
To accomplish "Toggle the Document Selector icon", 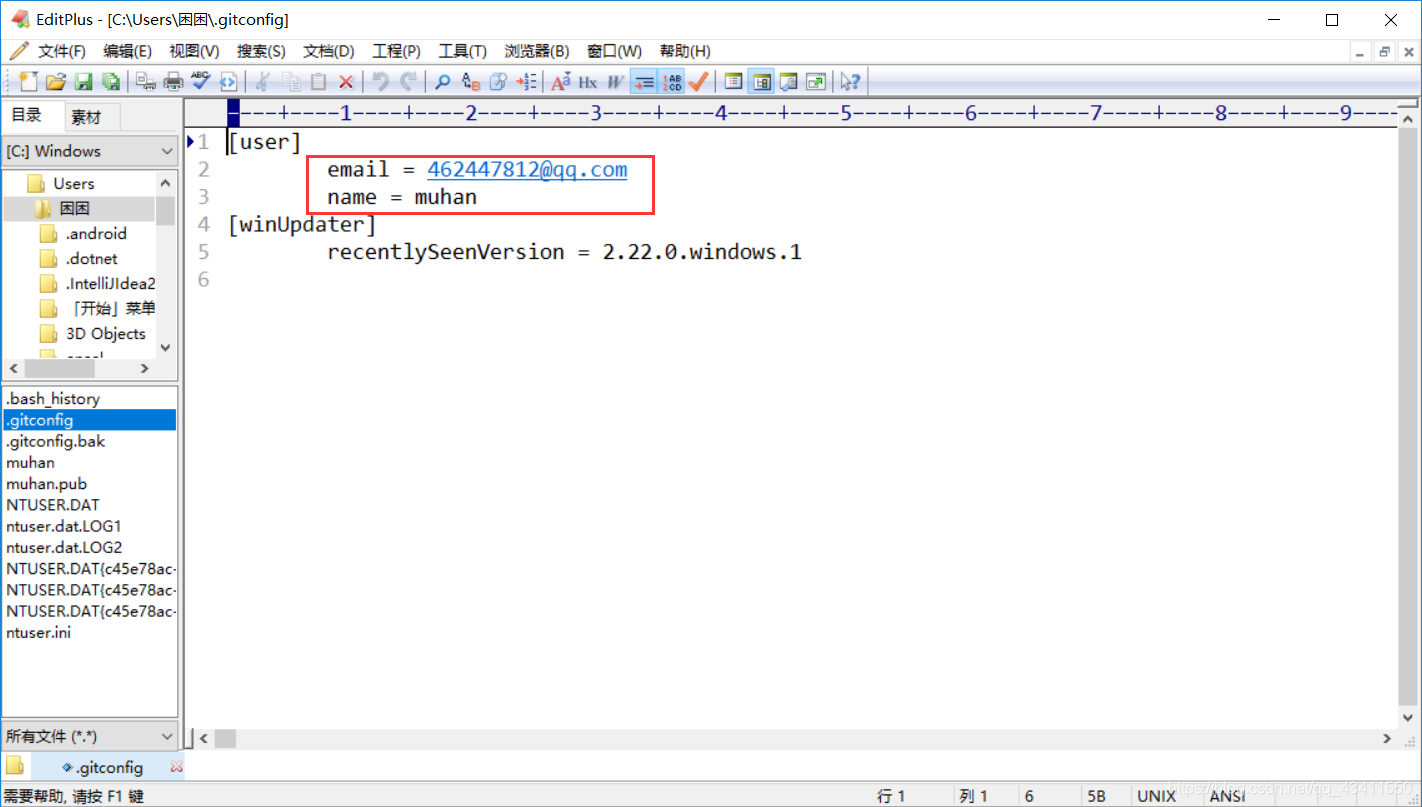I will click(x=733, y=82).
